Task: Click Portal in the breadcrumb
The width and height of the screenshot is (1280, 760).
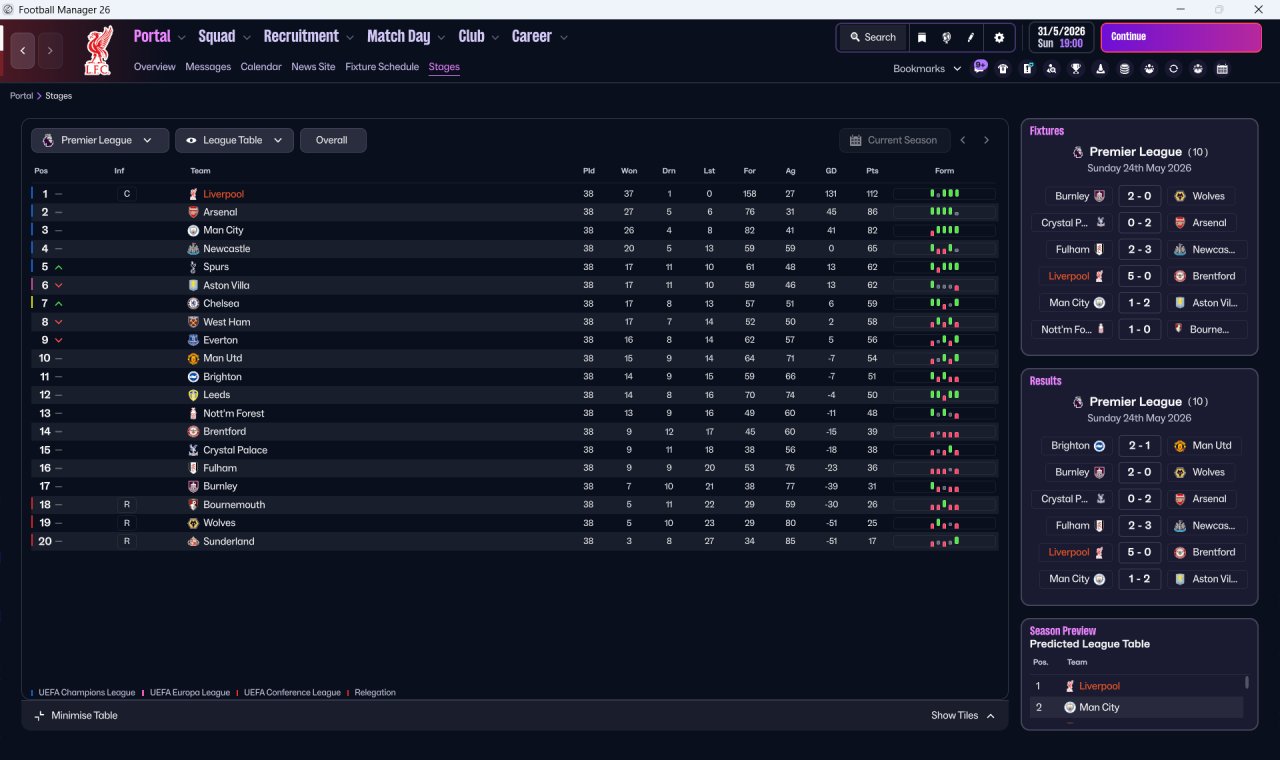Action: 21,96
